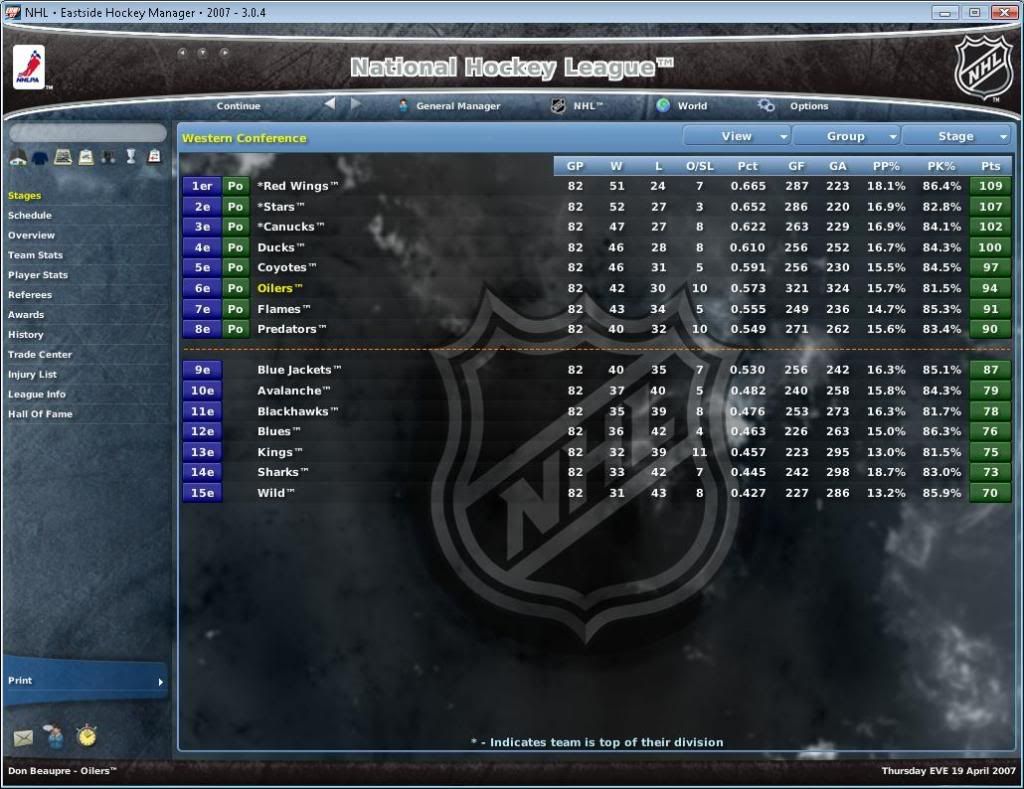Open Overview from the sidebar
Screen dimensions: 1024x789
click(x=31, y=235)
